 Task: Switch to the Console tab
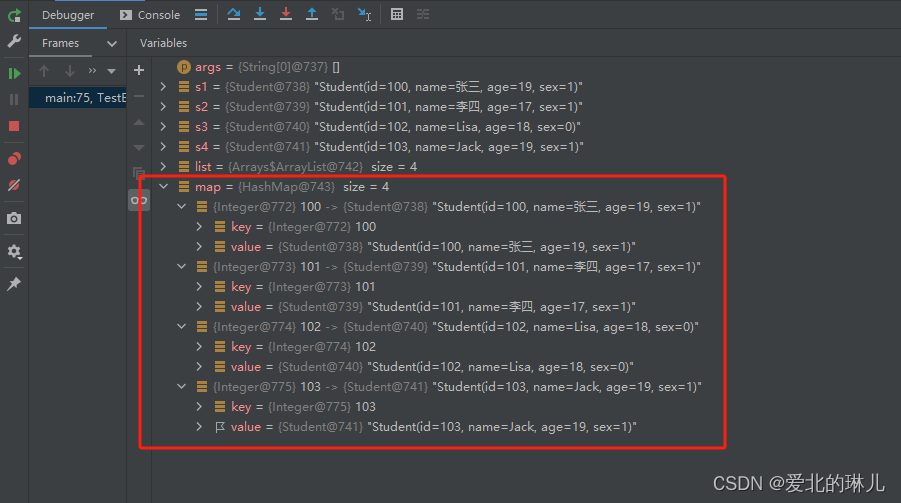pyautogui.click(x=150, y=15)
